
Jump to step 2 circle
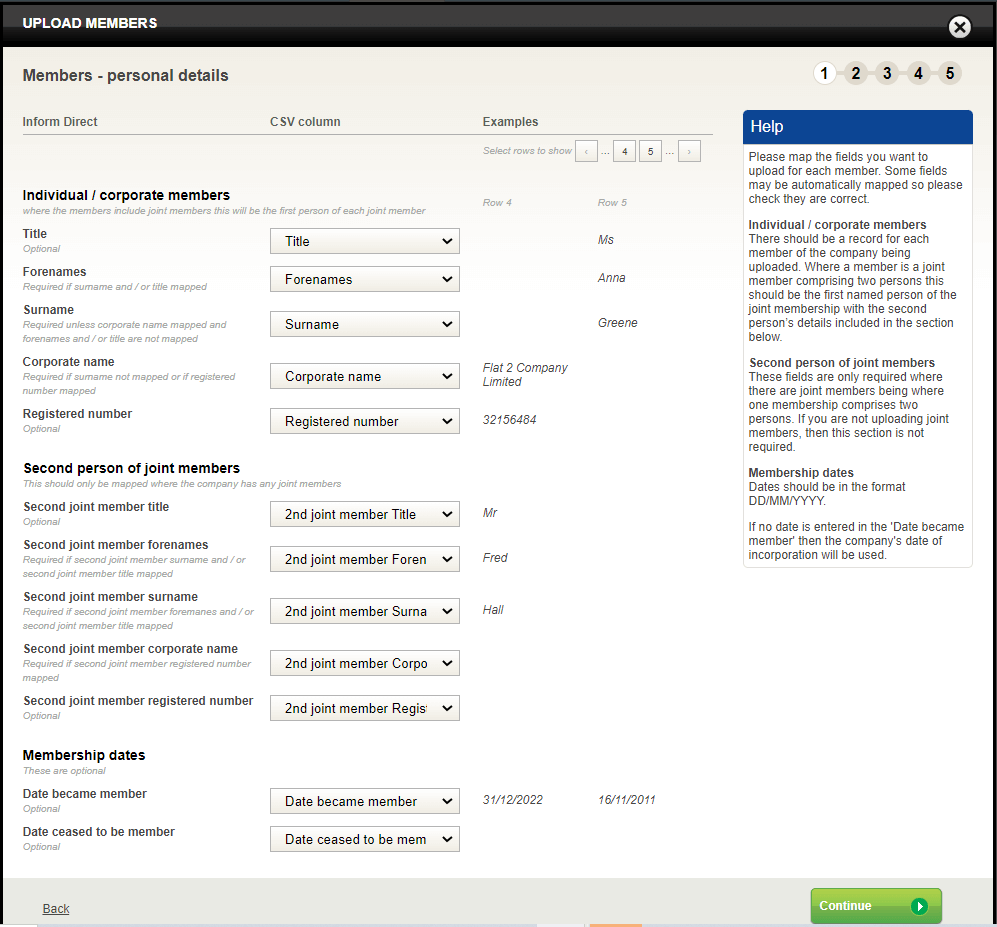tap(855, 73)
